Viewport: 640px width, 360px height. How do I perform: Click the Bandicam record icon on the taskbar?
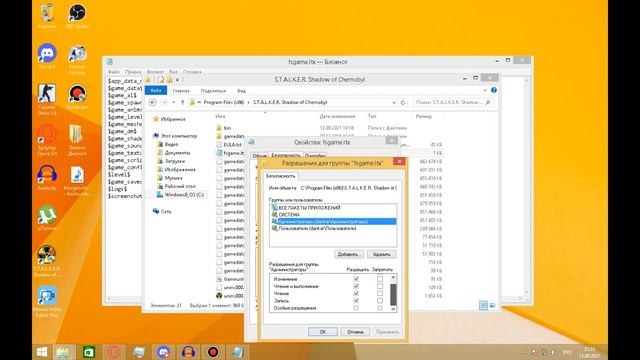point(213,352)
